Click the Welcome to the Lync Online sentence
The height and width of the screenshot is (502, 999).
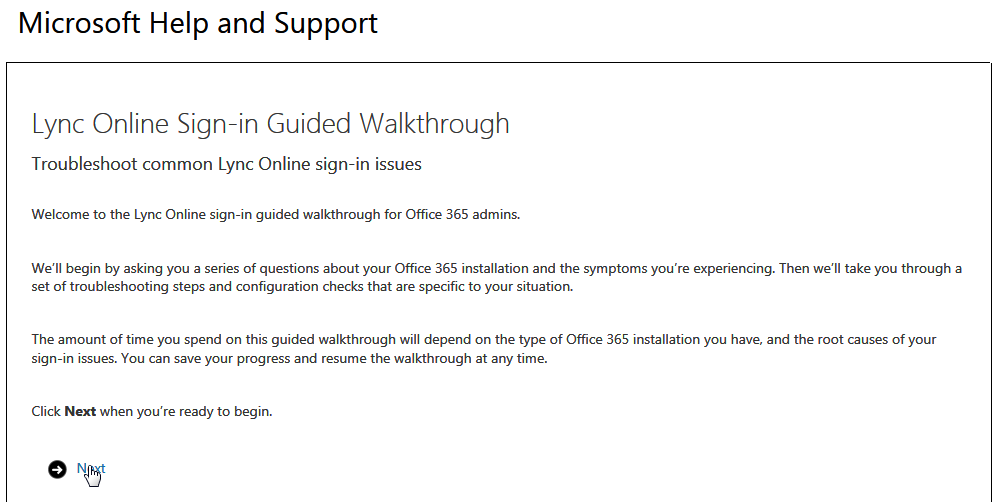[275, 214]
